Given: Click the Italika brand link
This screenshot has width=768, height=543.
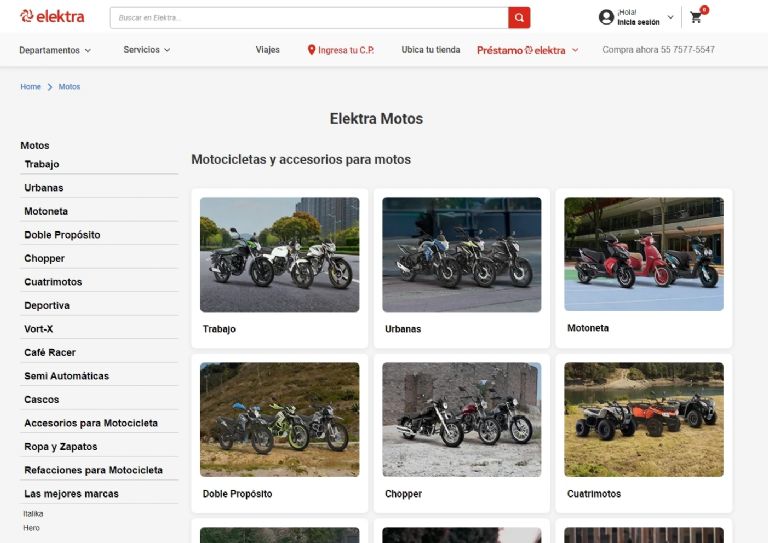Looking at the screenshot, I should [34, 514].
